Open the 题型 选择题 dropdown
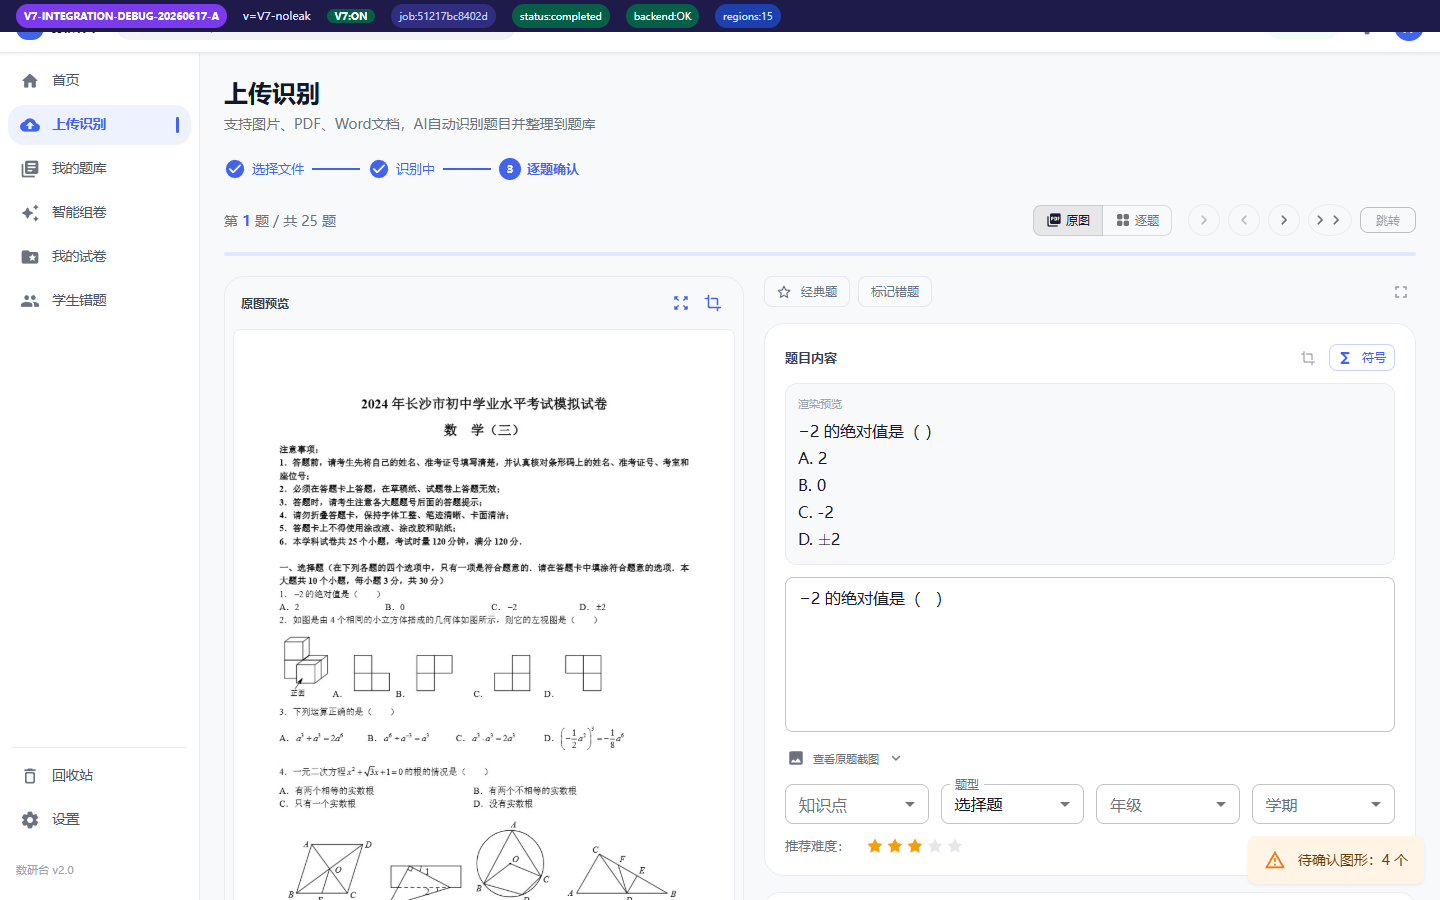This screenshot has width=1440, height=900. click(1012, 804)
